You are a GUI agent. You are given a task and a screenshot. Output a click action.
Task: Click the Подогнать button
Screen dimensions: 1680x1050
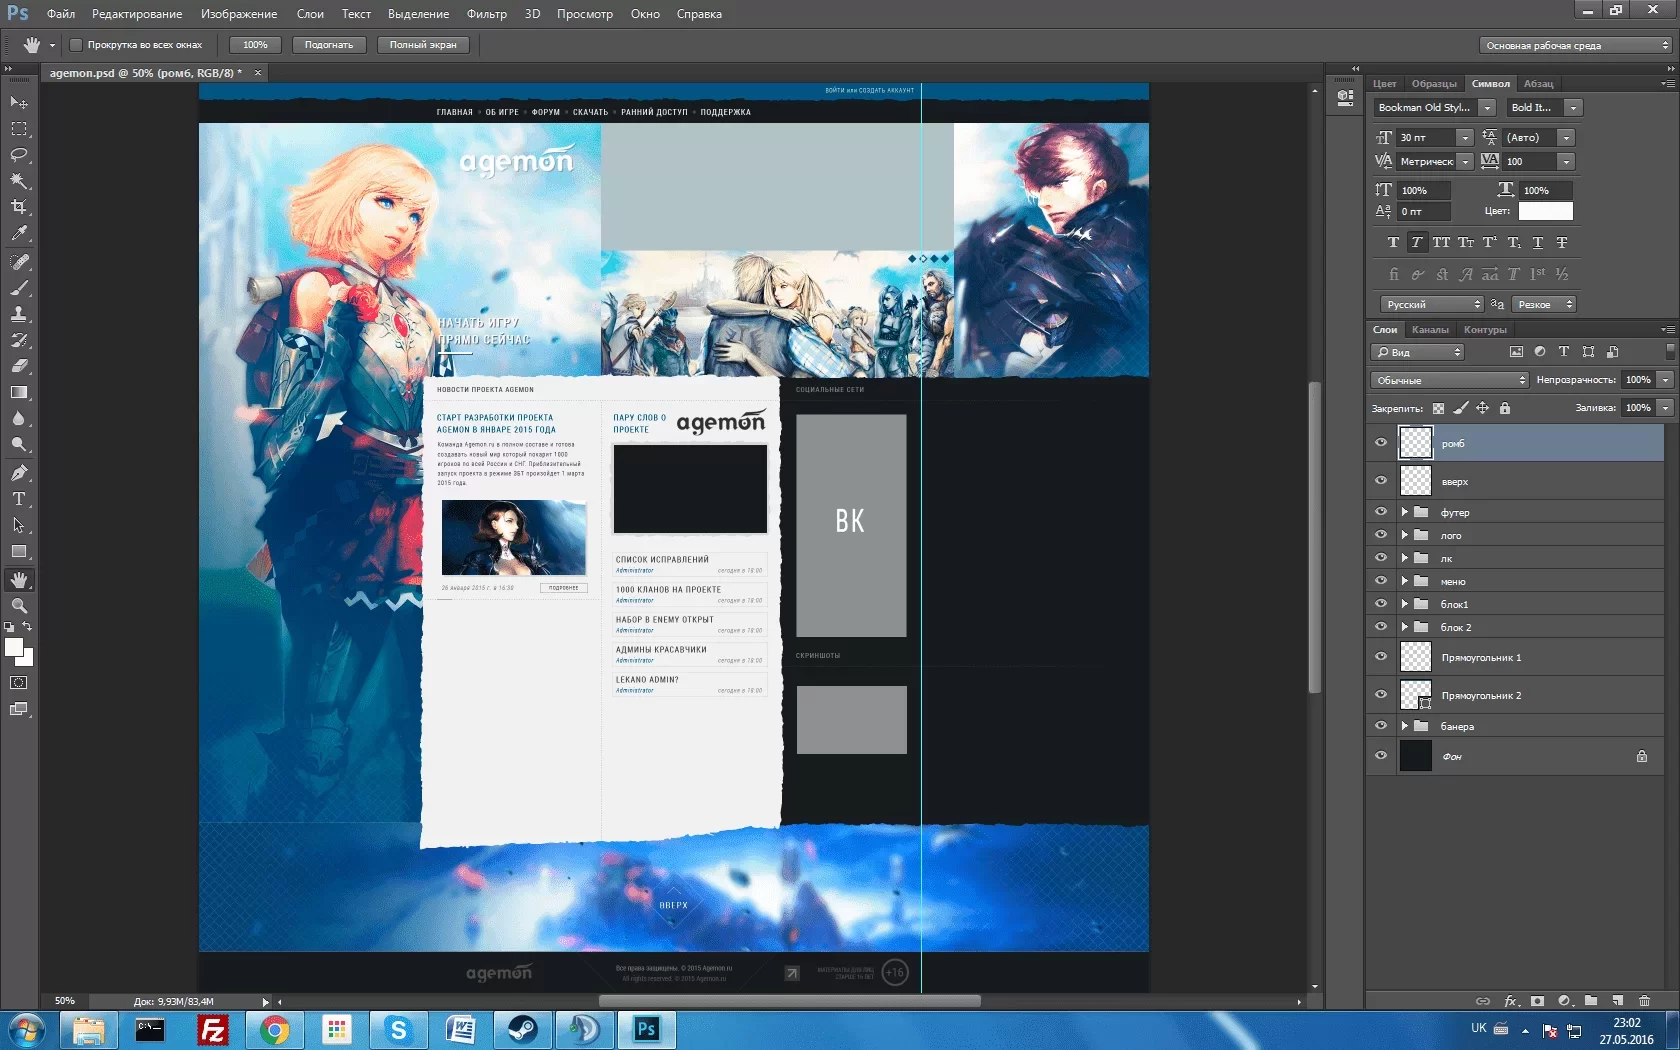[x=329, y=45]
